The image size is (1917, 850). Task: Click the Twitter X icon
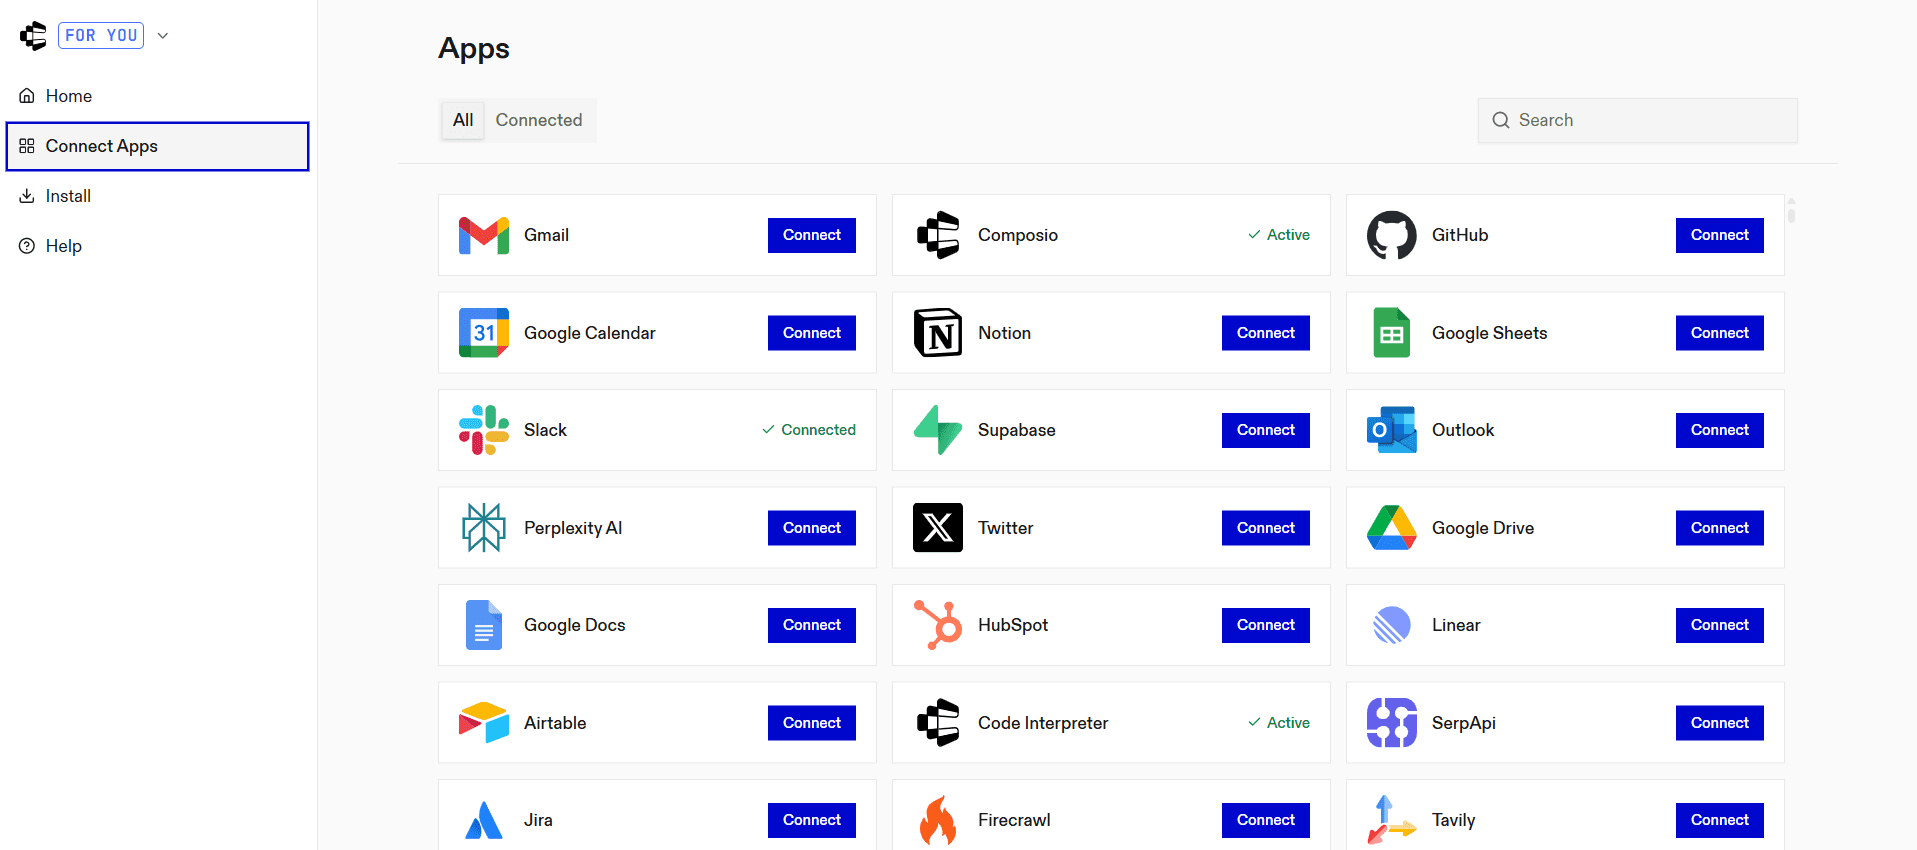click(938, 528)
